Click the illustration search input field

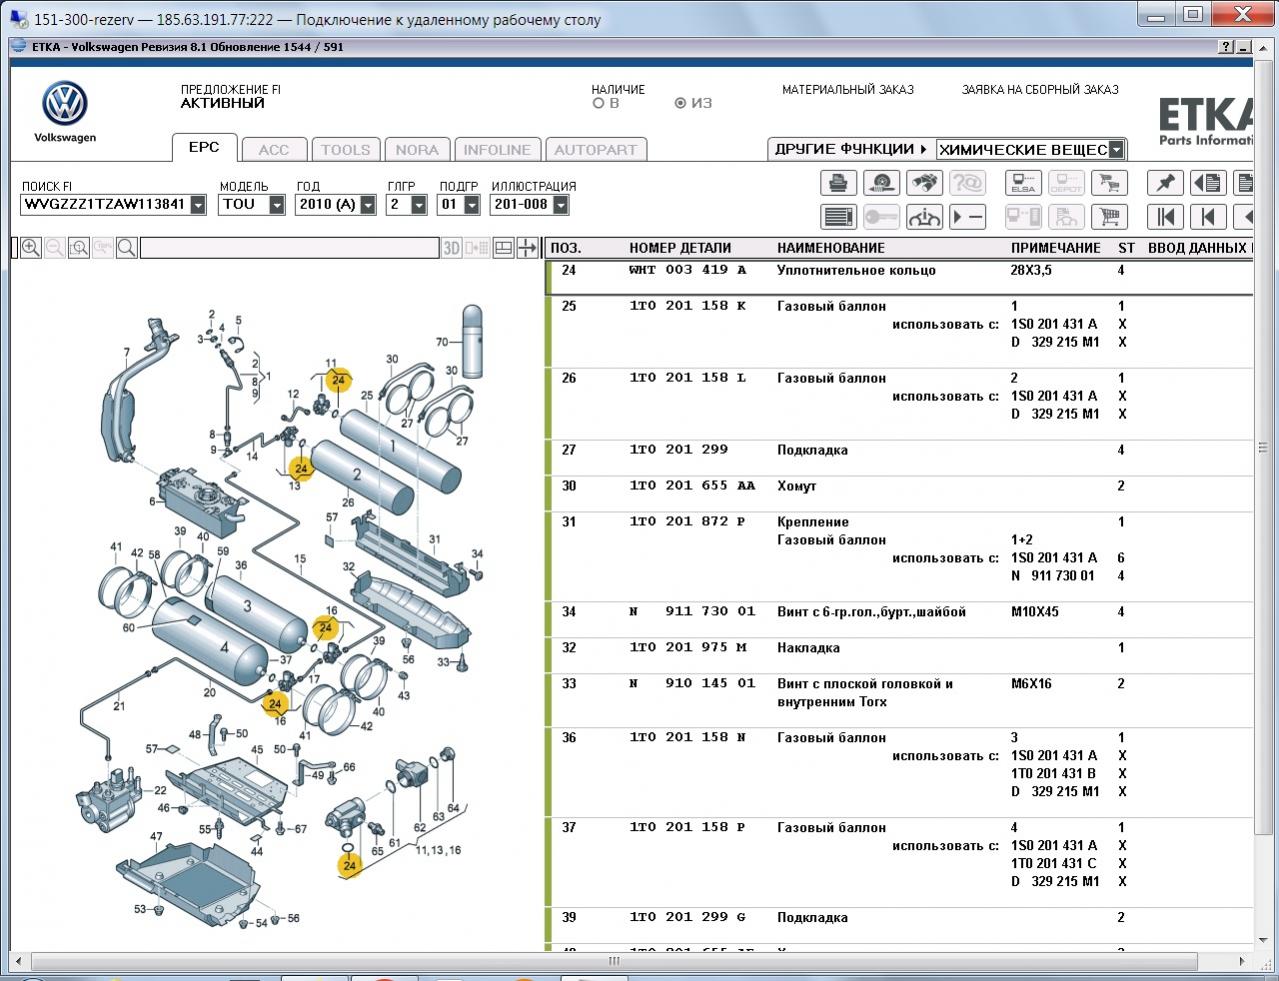289,248
